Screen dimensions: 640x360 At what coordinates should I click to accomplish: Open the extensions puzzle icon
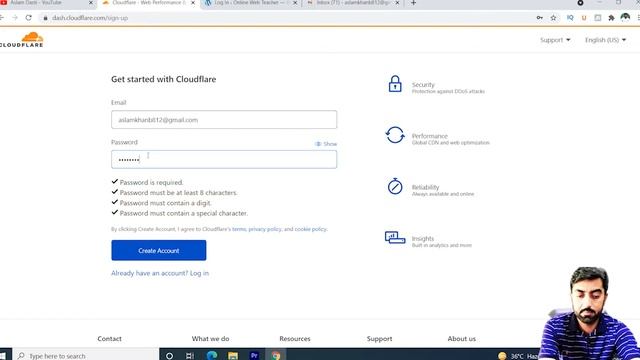(611, 18)
